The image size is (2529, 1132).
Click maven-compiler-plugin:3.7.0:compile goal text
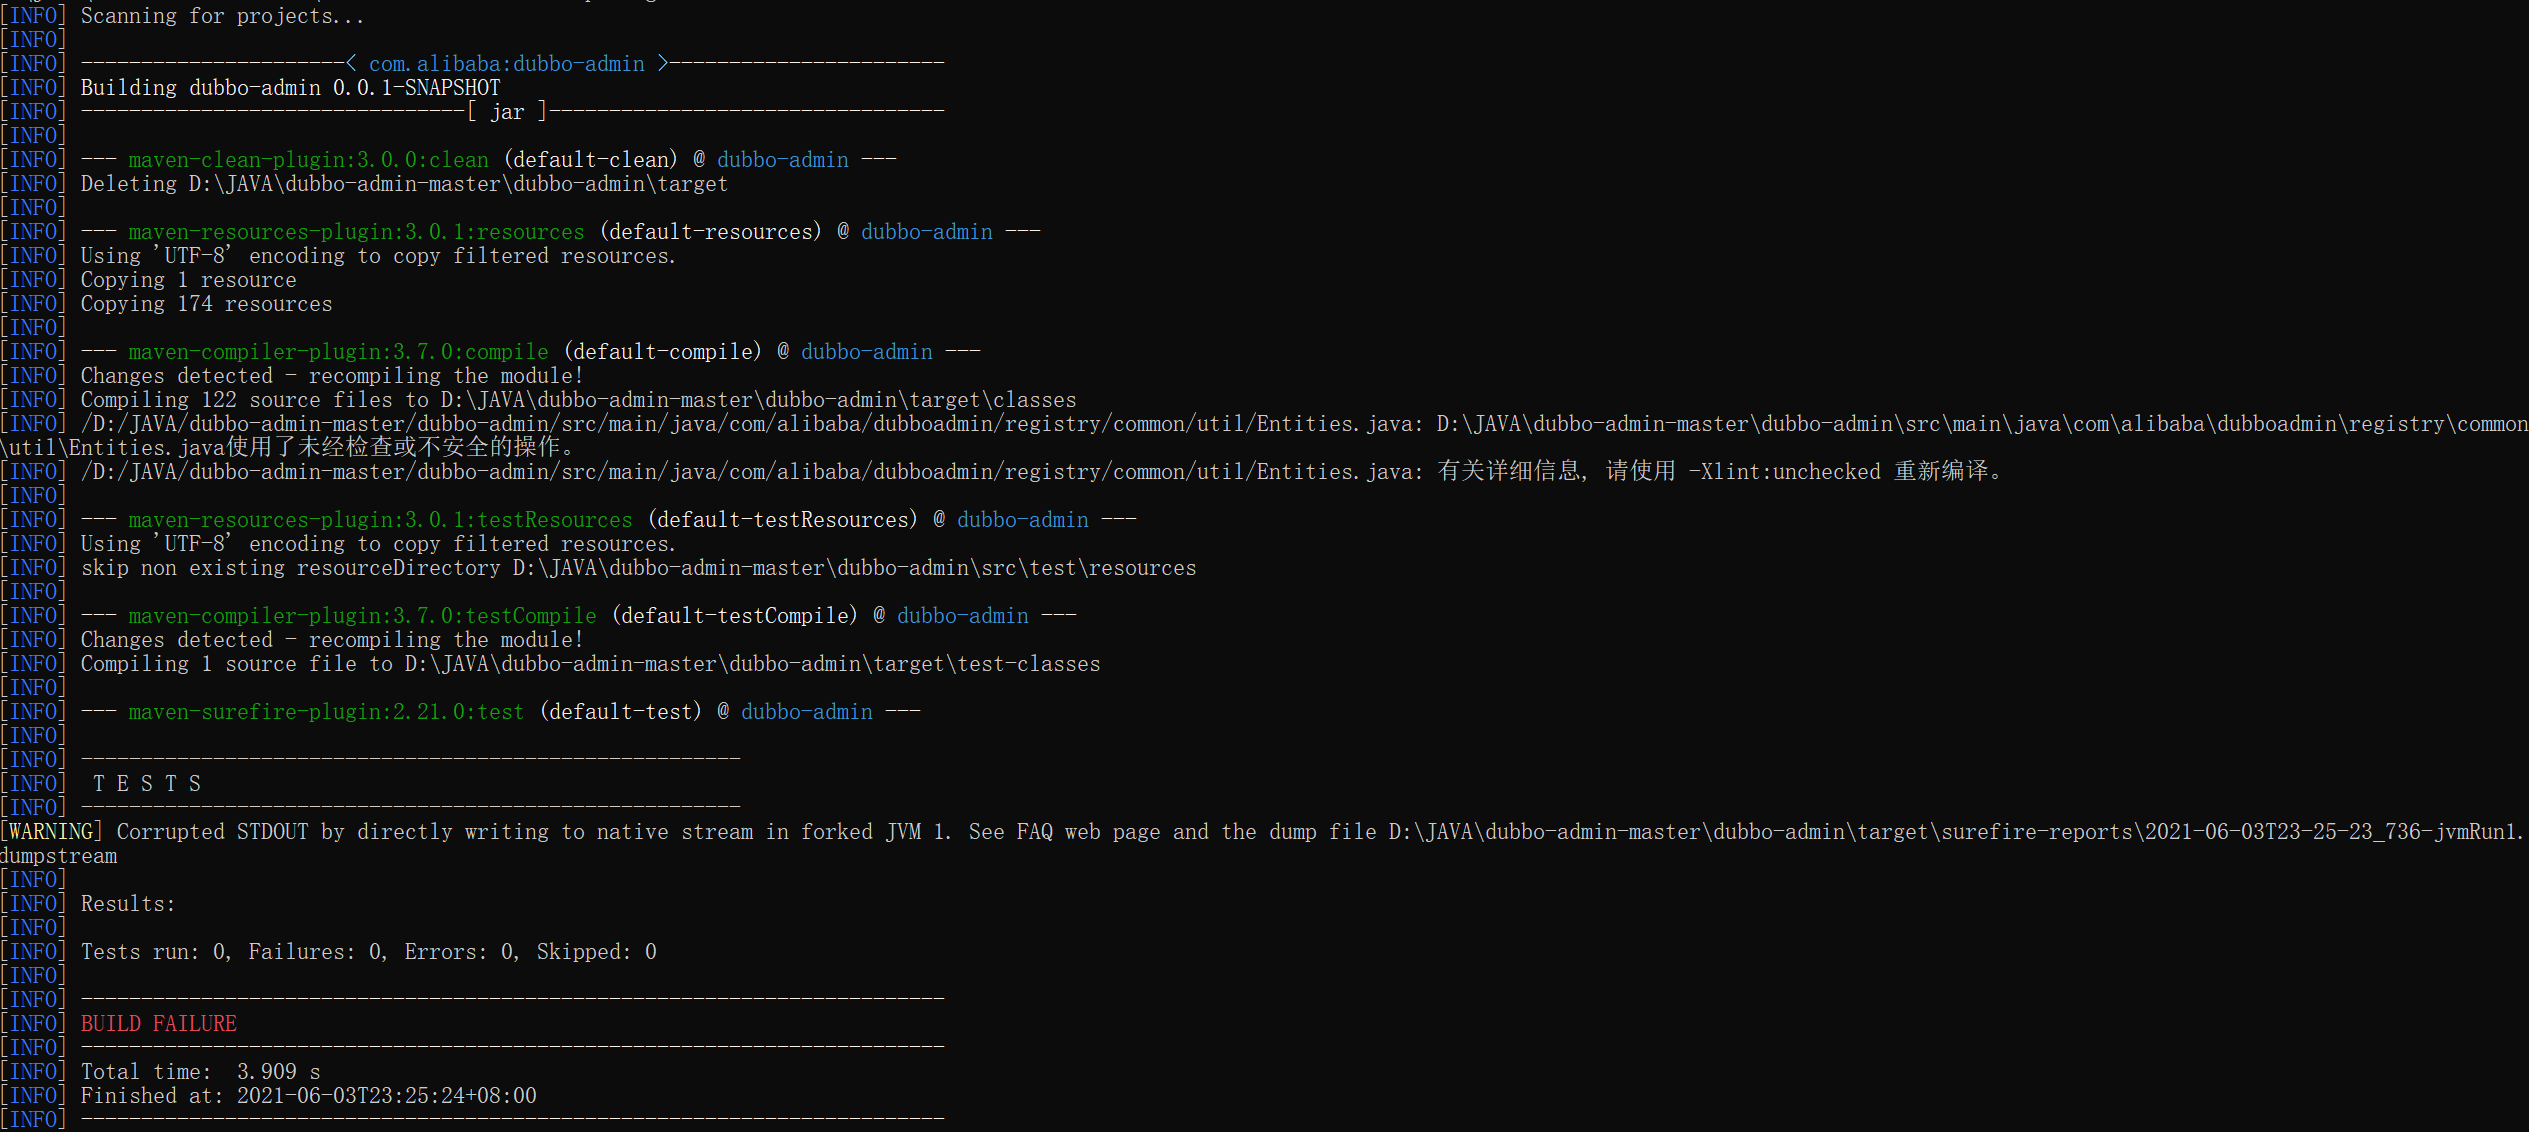(338, 352)
